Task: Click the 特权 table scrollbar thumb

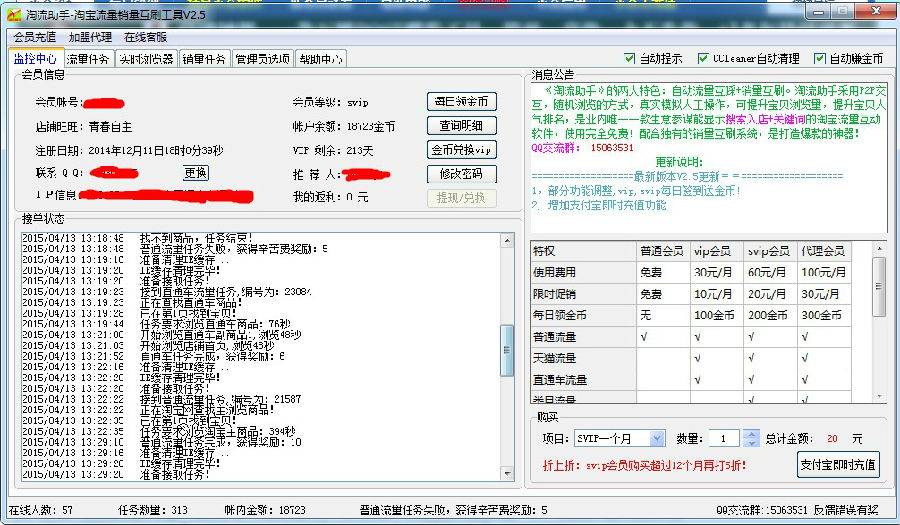Action: (879, 286)
